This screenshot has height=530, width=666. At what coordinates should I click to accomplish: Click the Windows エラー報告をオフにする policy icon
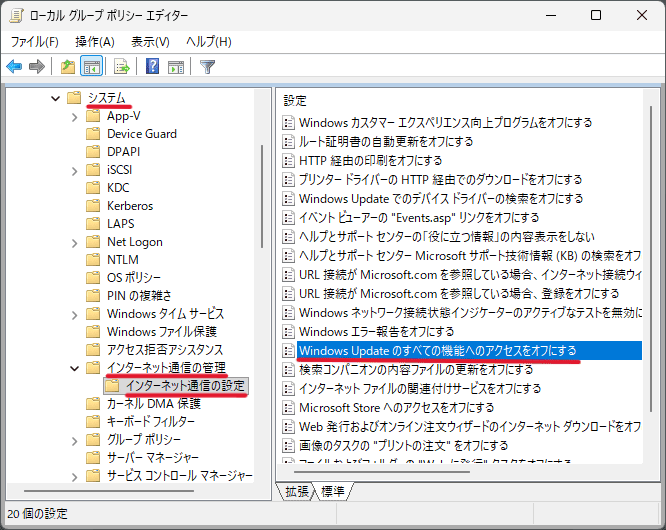[x=288, y=331]
